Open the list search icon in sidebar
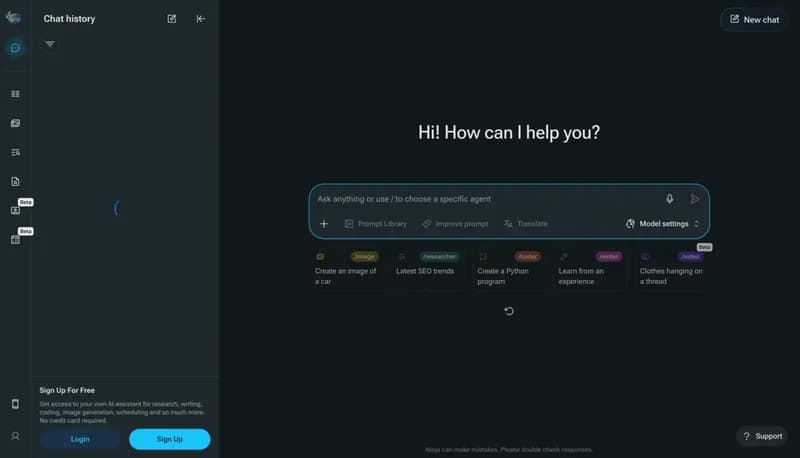Screen dimensions: 800x458 coord(15,152)
